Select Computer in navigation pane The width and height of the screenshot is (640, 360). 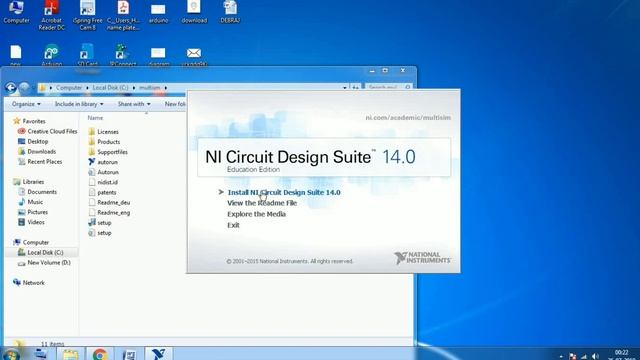31,242
